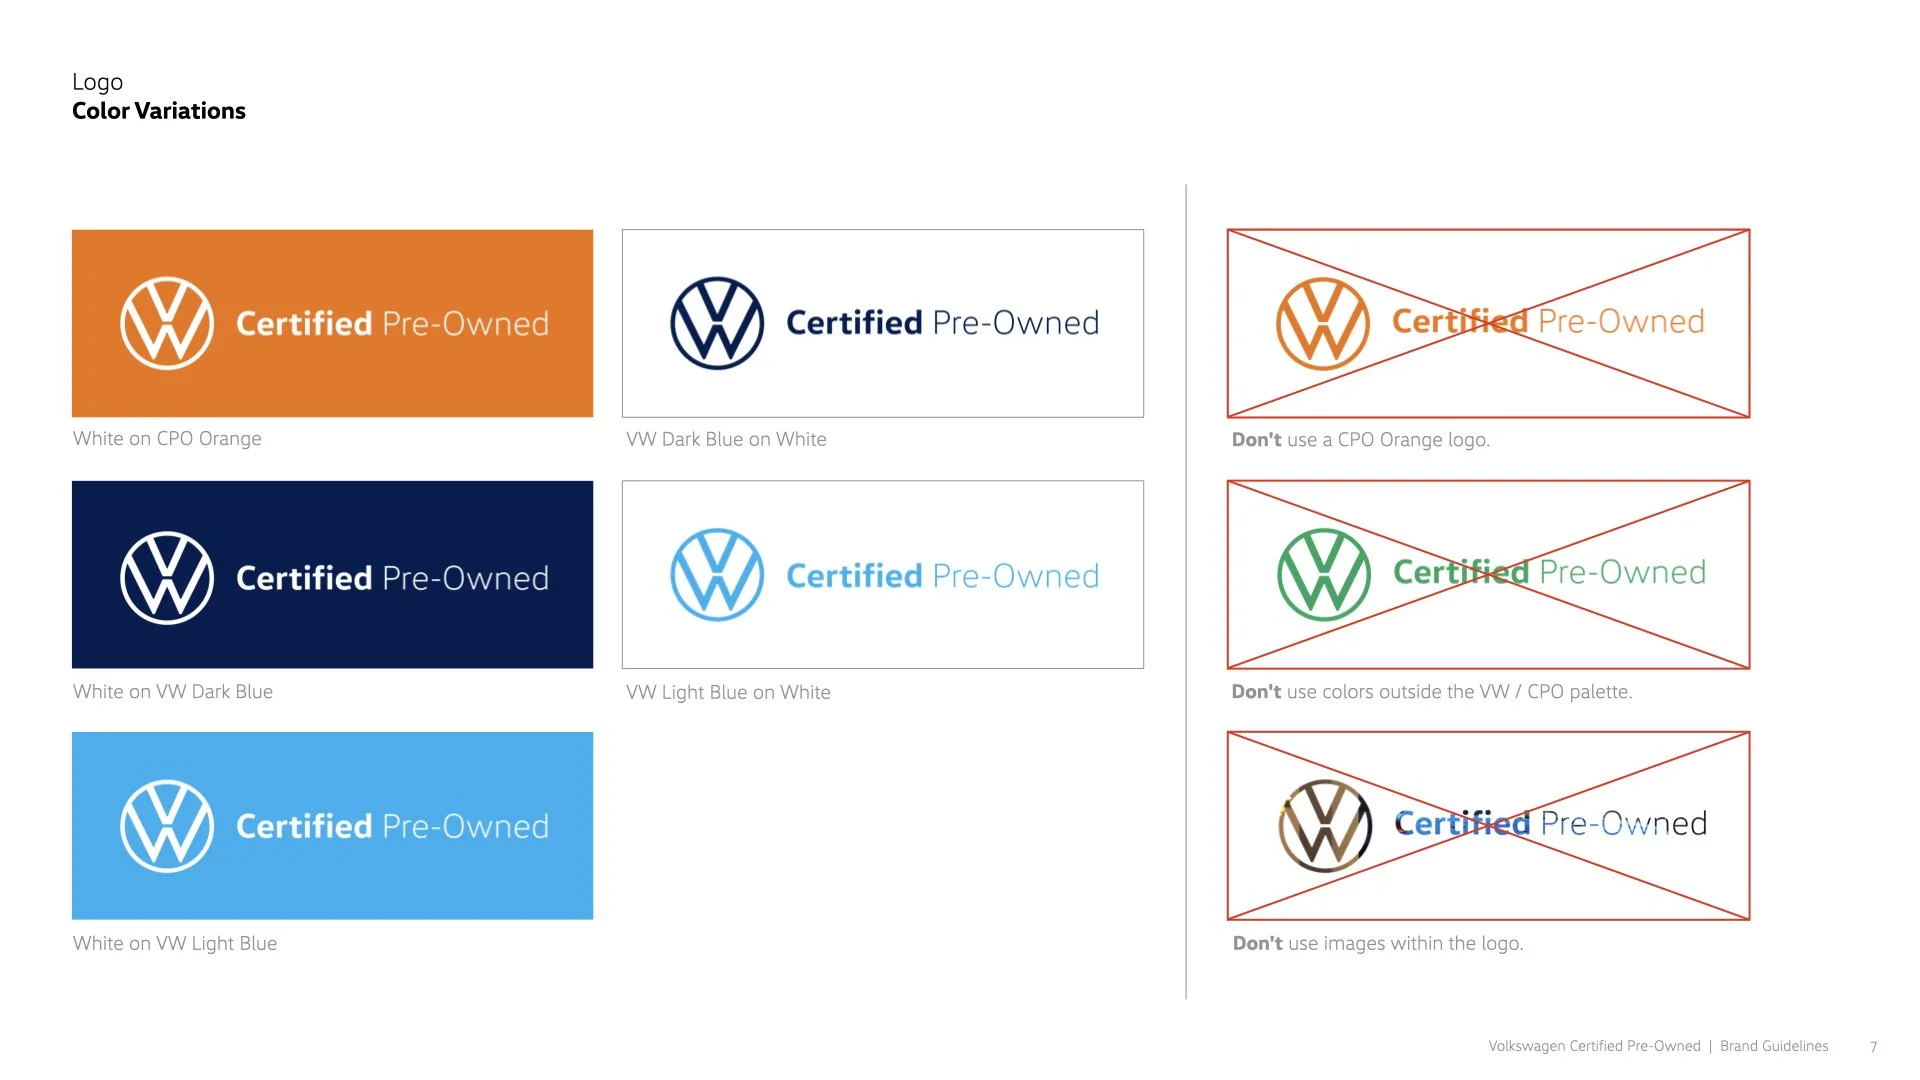1920x1080 pixels.
Task: Select the light blue VW logo on white
Action: coord(717,575)
